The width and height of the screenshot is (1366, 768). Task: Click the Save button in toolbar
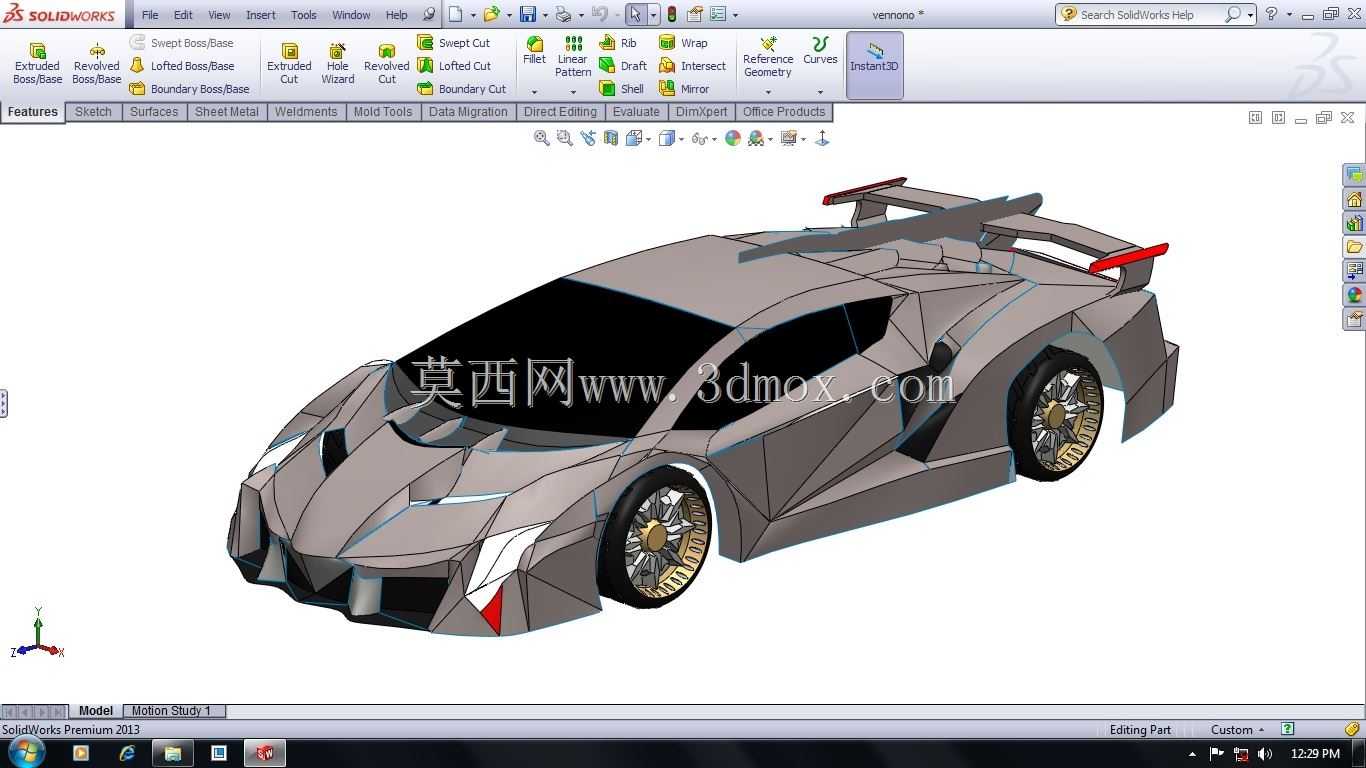coord(528,14)
